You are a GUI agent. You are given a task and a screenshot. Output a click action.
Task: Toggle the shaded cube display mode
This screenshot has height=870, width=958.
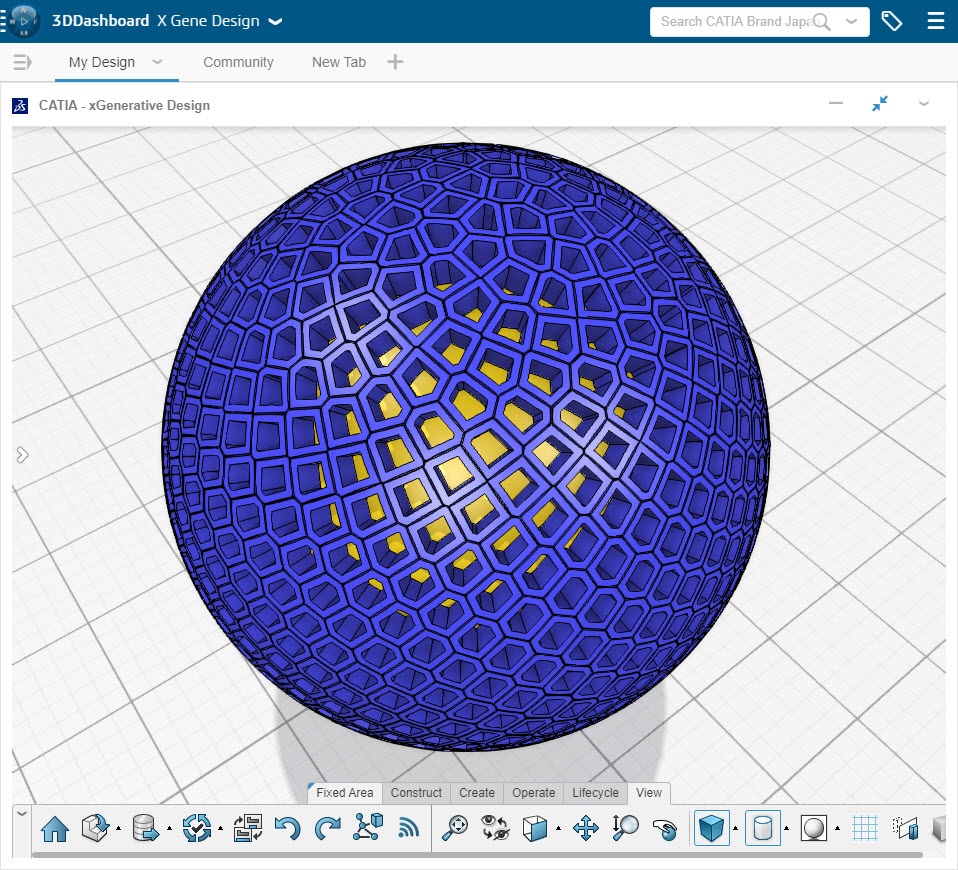[712, 828]
